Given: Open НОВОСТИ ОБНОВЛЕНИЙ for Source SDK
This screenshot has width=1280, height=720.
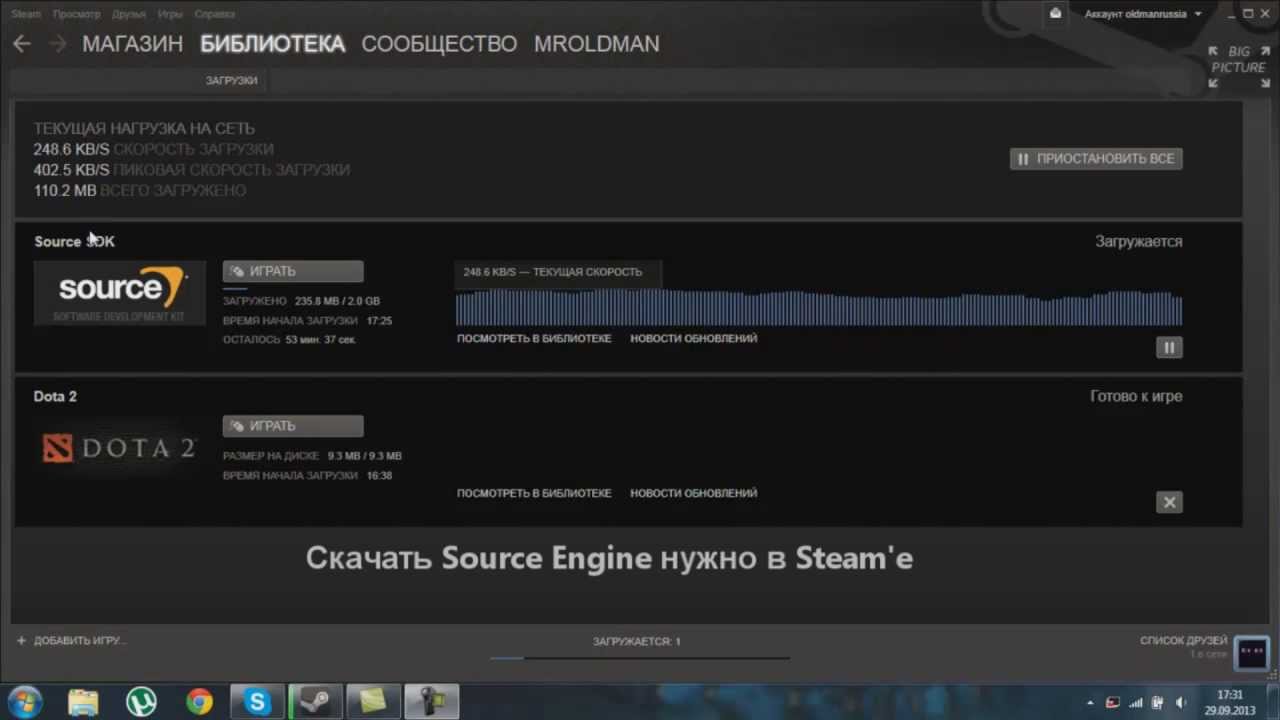Looking at the screenshot, I should (693, 338).
